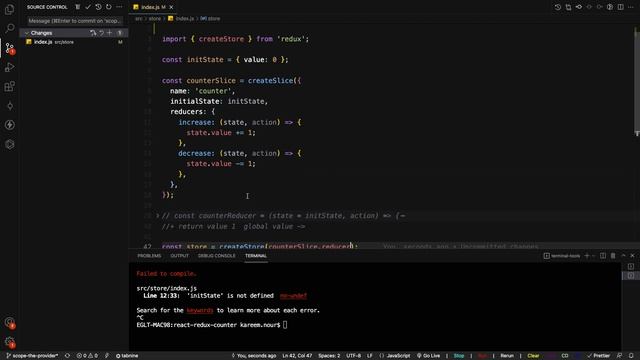
Task: Switch to the Problems panel tab
Action: click(149, 256)
